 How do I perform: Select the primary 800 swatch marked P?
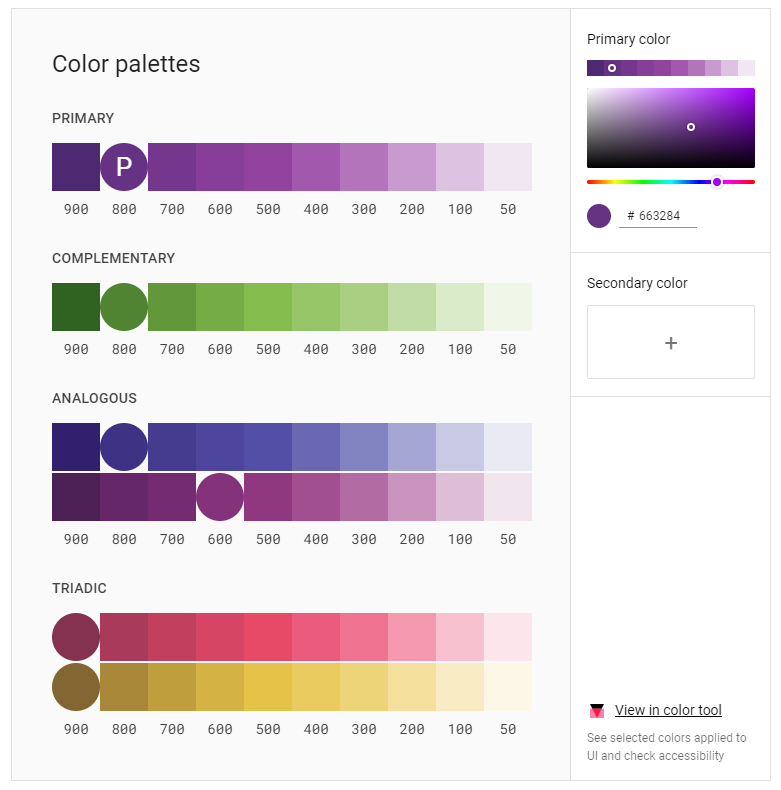coord(124,167)
